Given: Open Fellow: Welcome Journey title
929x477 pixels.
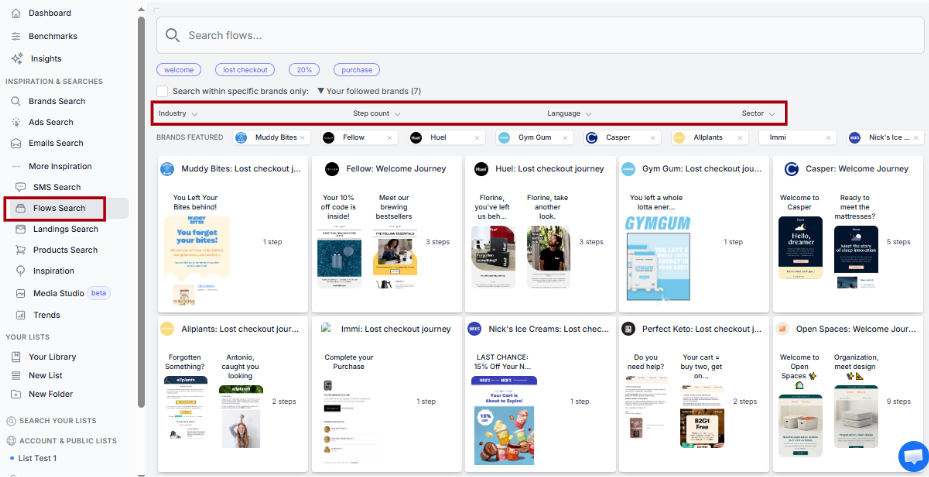Looking at the screenshot, I should click(396, 169).
